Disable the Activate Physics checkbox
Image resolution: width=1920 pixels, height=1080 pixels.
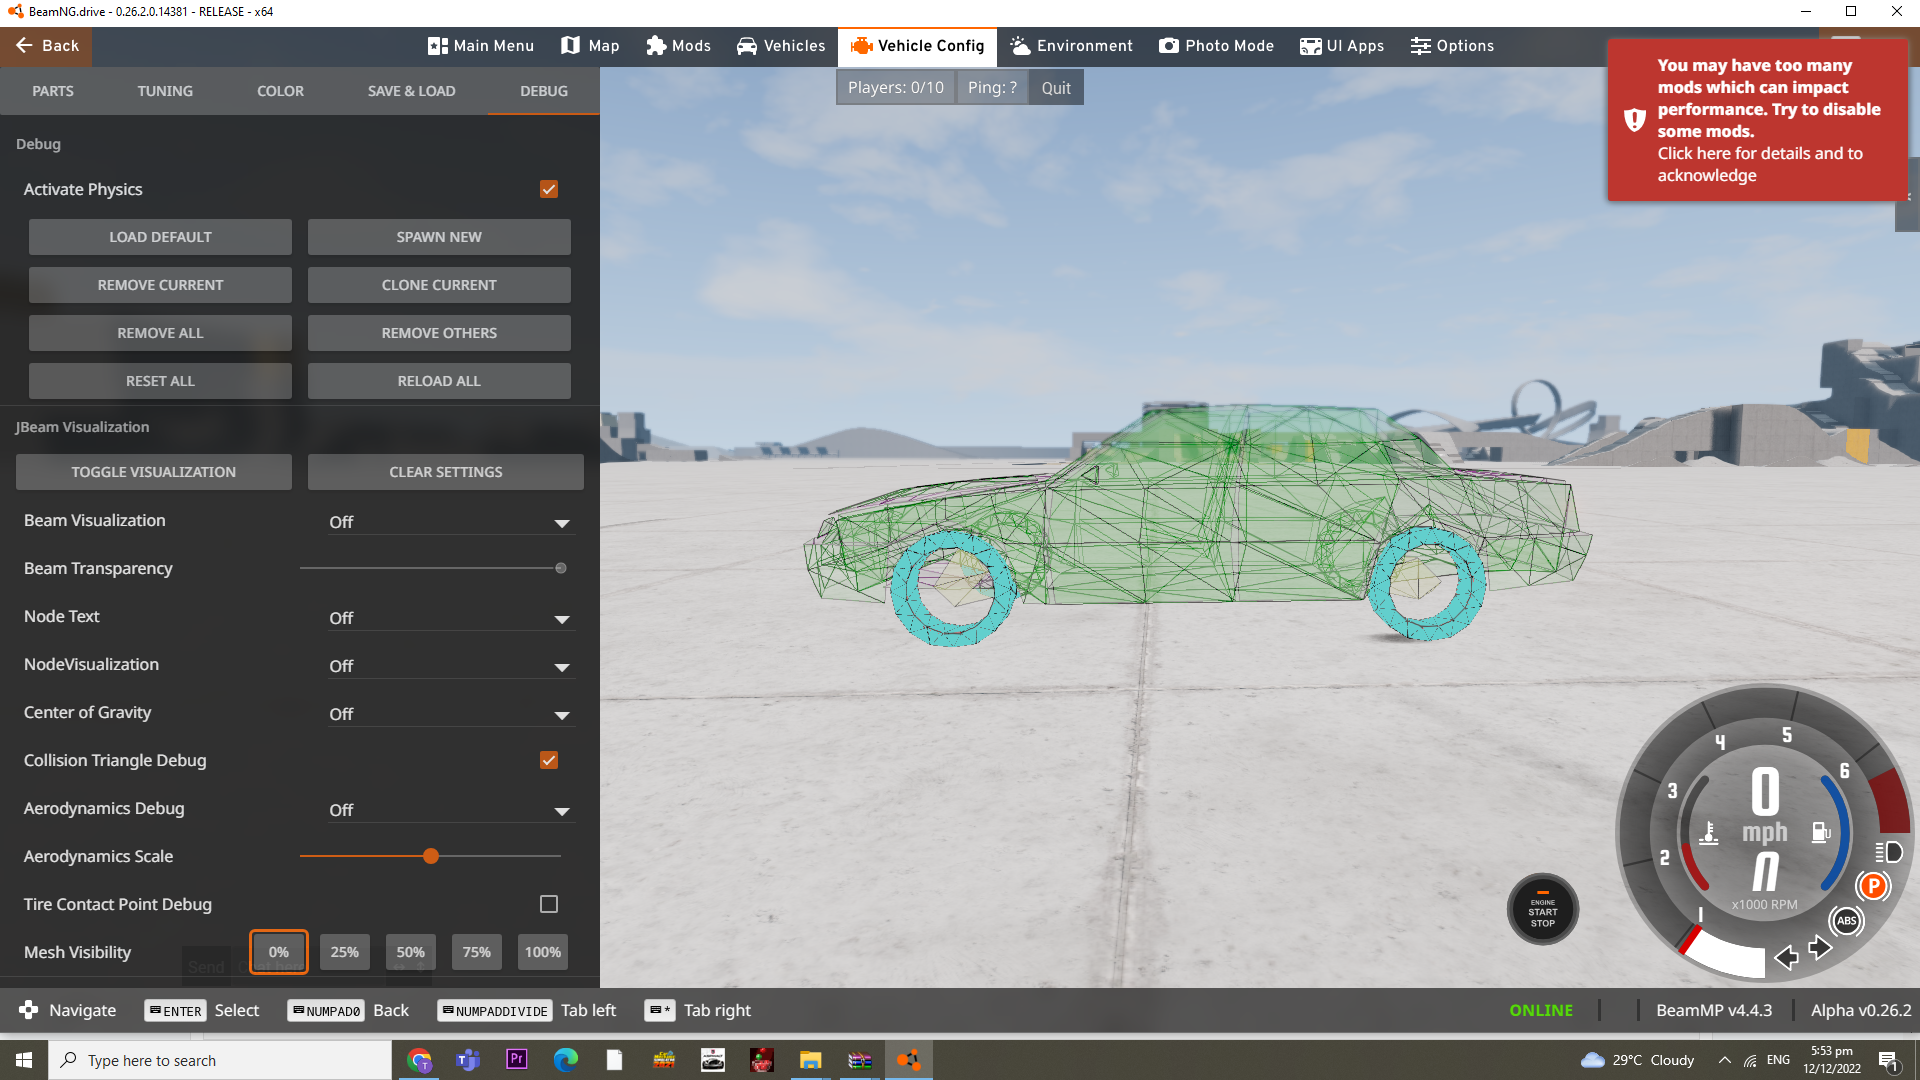549,190
